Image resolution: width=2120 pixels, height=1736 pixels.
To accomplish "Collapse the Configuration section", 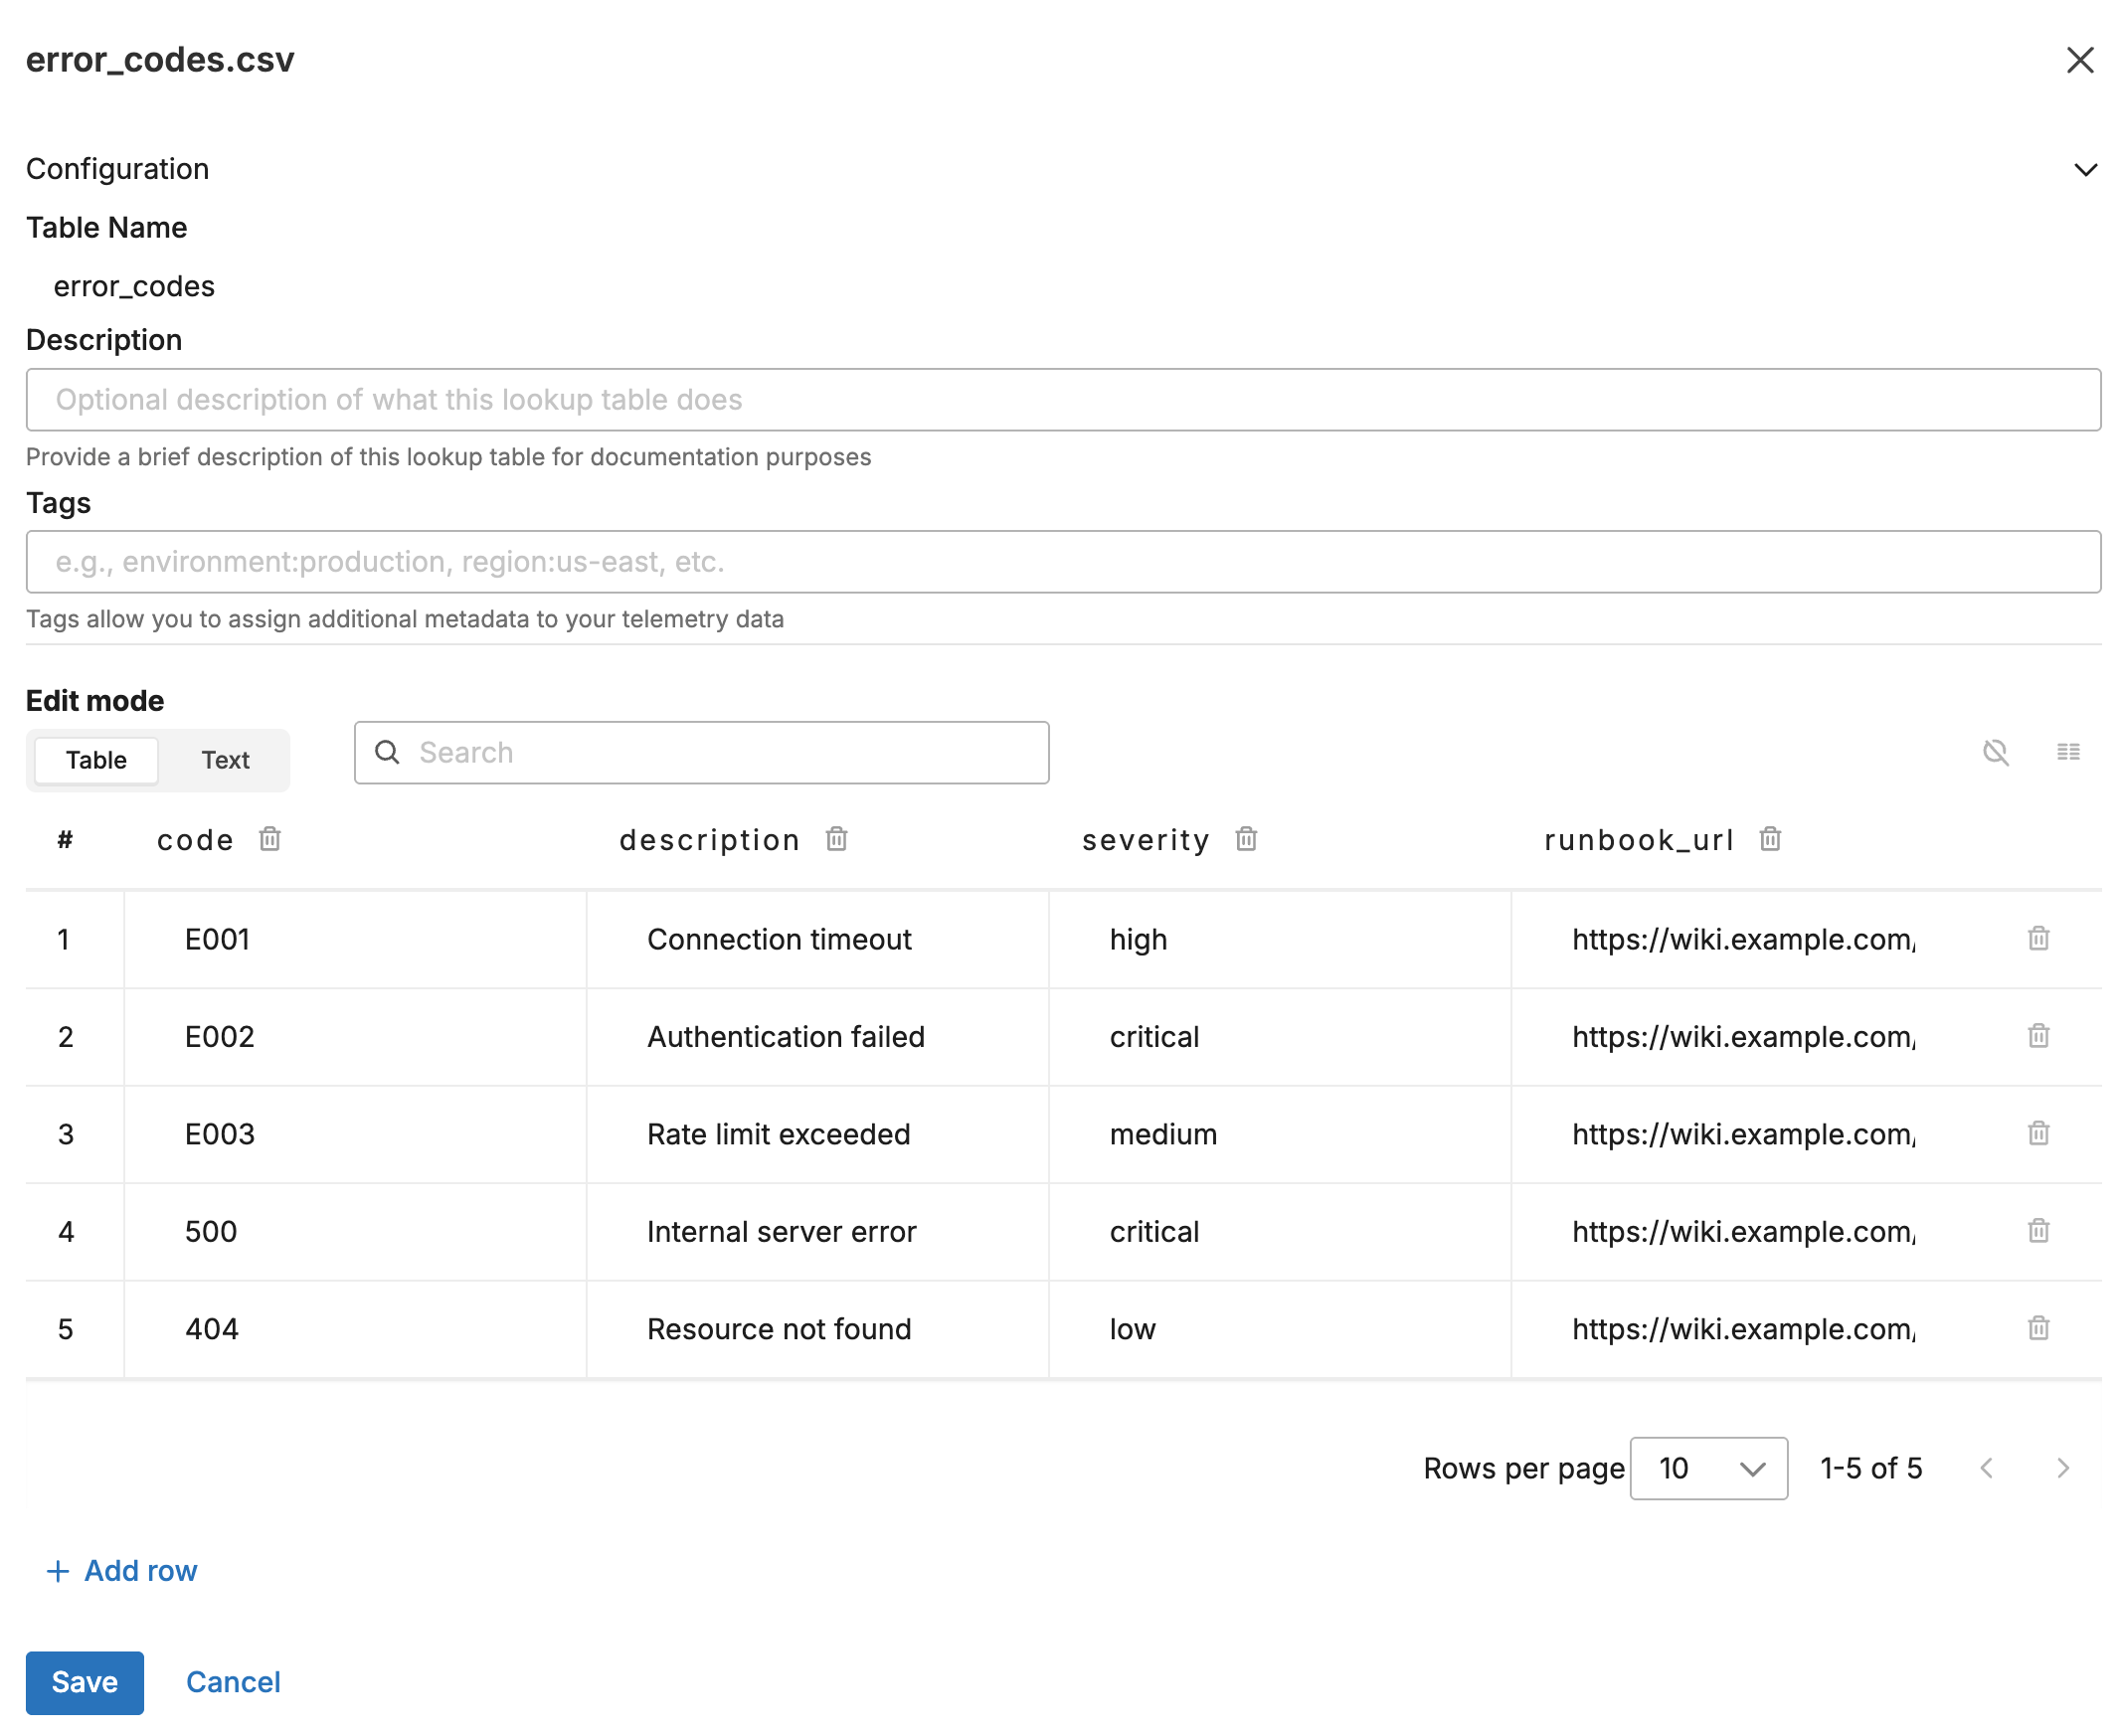I will (2084, 170).
